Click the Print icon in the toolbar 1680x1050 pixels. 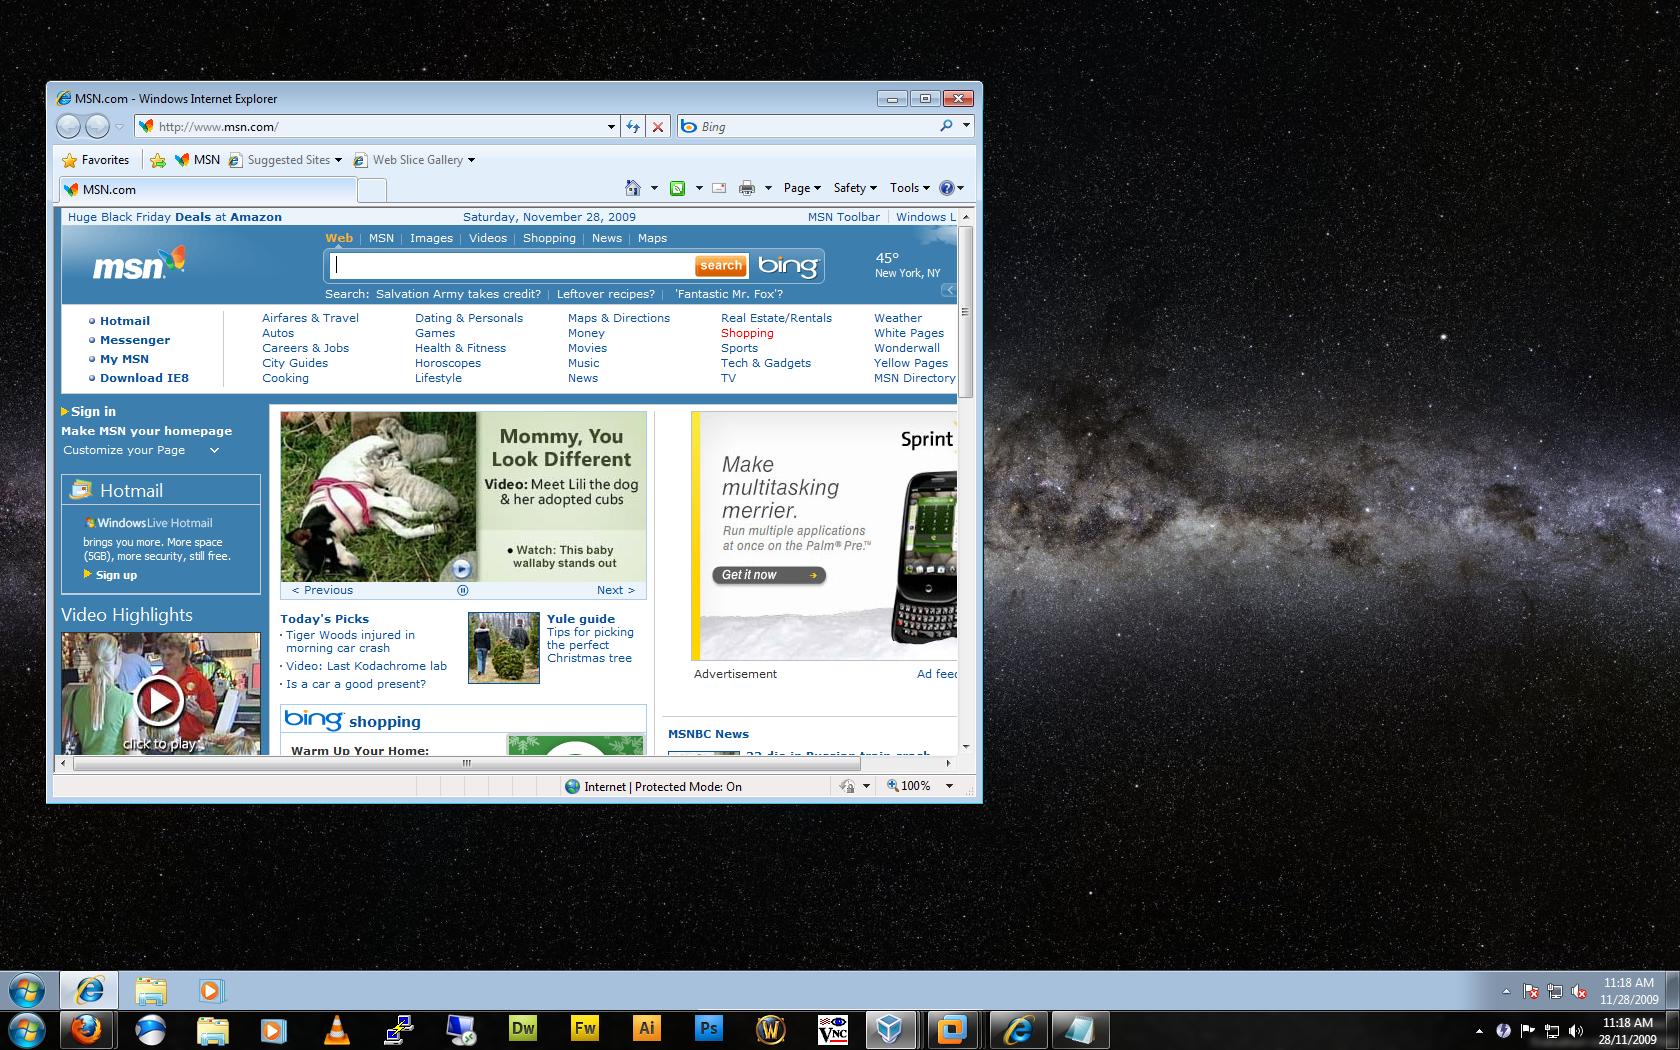[747, 188]
